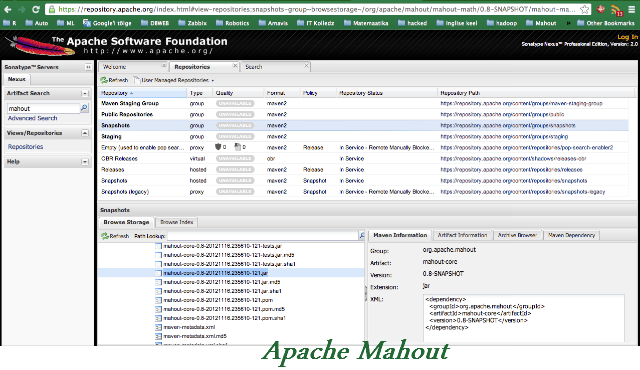Close the Search tab
Screen dimensions: 640x370
click(x=307, y=66)
